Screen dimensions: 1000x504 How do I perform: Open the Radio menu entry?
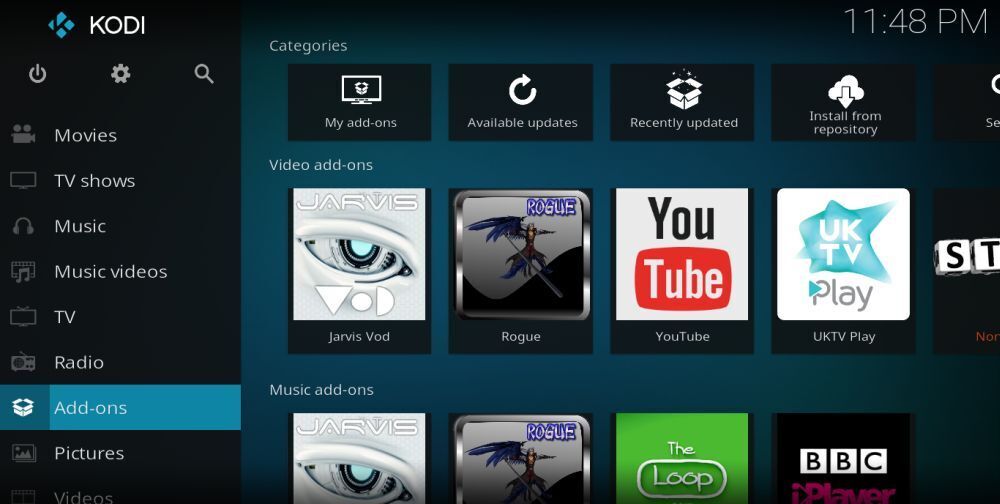tap(121, 362)
